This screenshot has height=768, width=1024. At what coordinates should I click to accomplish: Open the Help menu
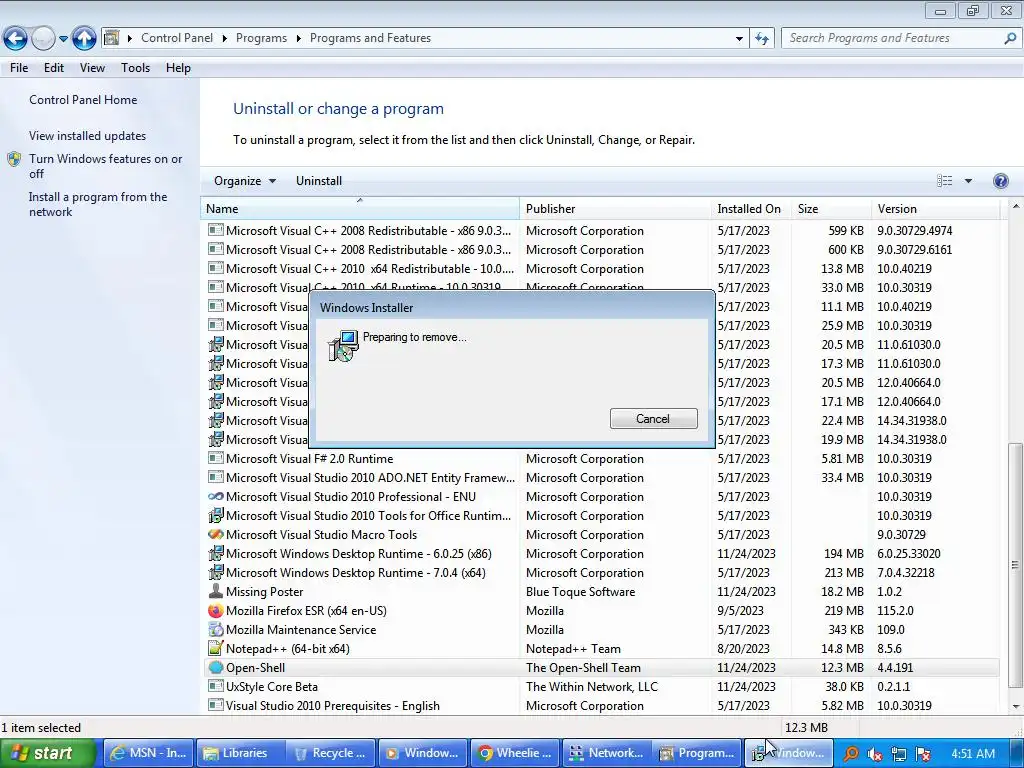[178, 68]
